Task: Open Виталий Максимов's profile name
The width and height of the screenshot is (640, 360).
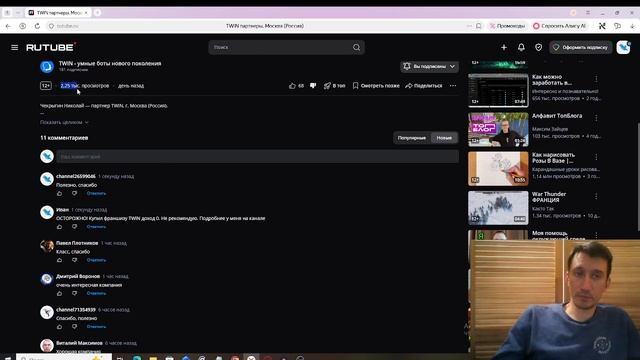Action: point(79,343)
